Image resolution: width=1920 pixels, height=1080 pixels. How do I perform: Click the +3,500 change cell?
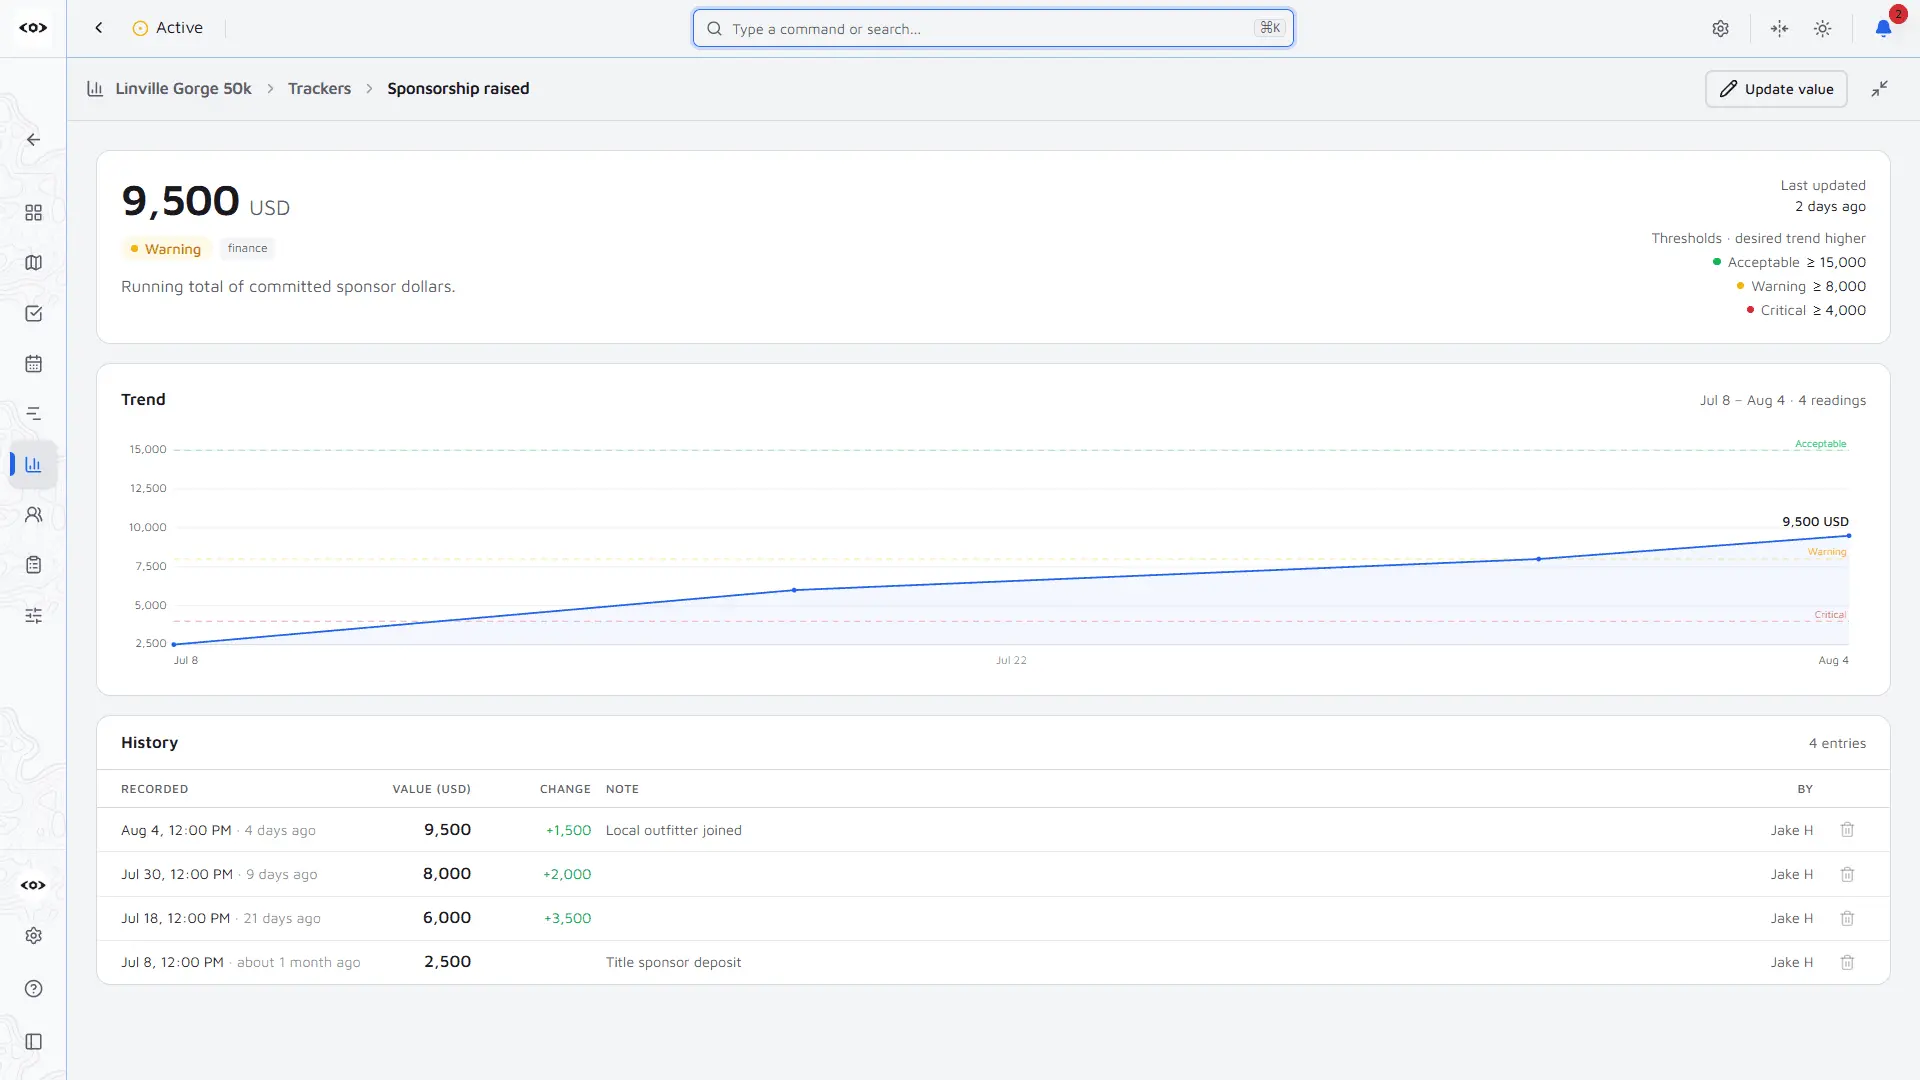tap(567, 918)
